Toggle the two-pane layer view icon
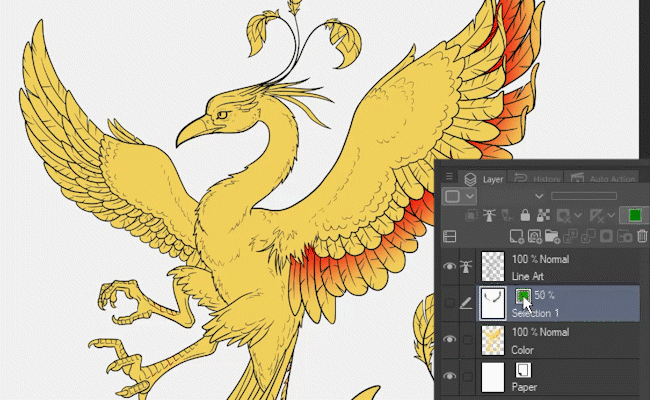The width and height of the screenshot is (650, 400). (450, 236)
